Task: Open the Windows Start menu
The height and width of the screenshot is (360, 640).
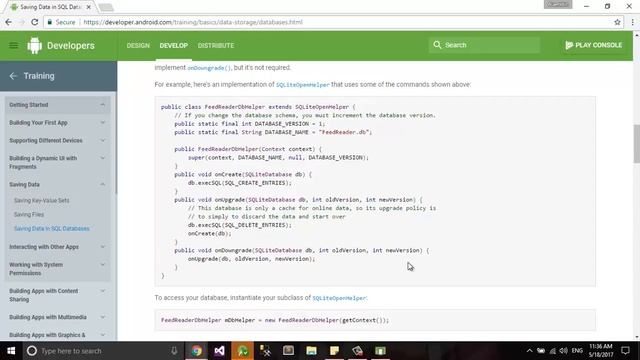Action: coord(11,351)
